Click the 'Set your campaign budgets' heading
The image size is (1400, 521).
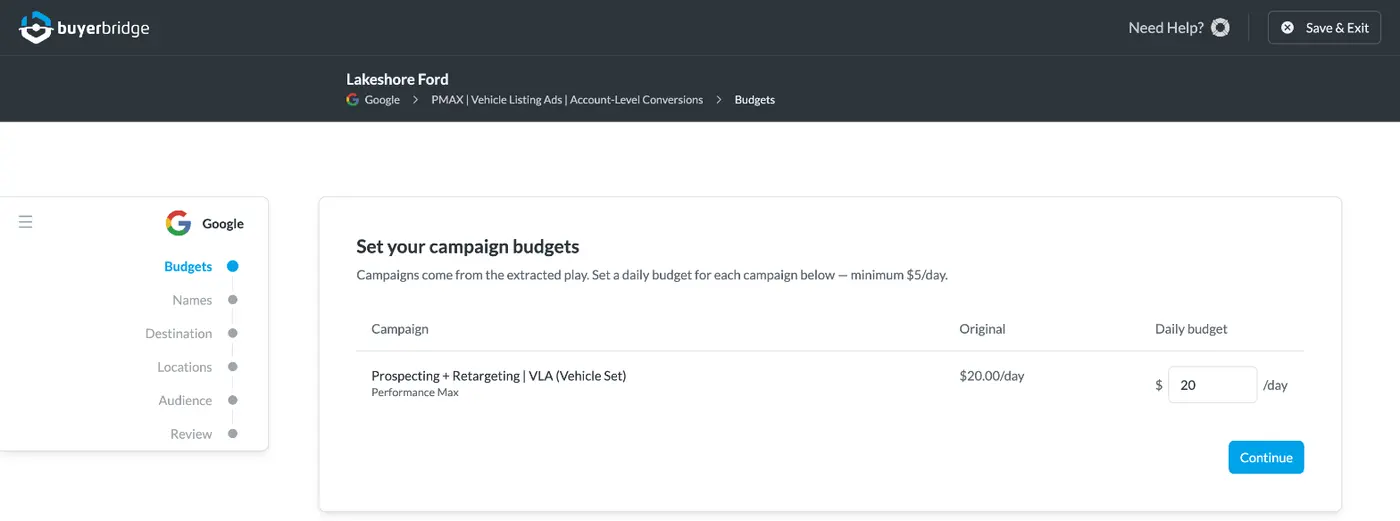point(468,246)
